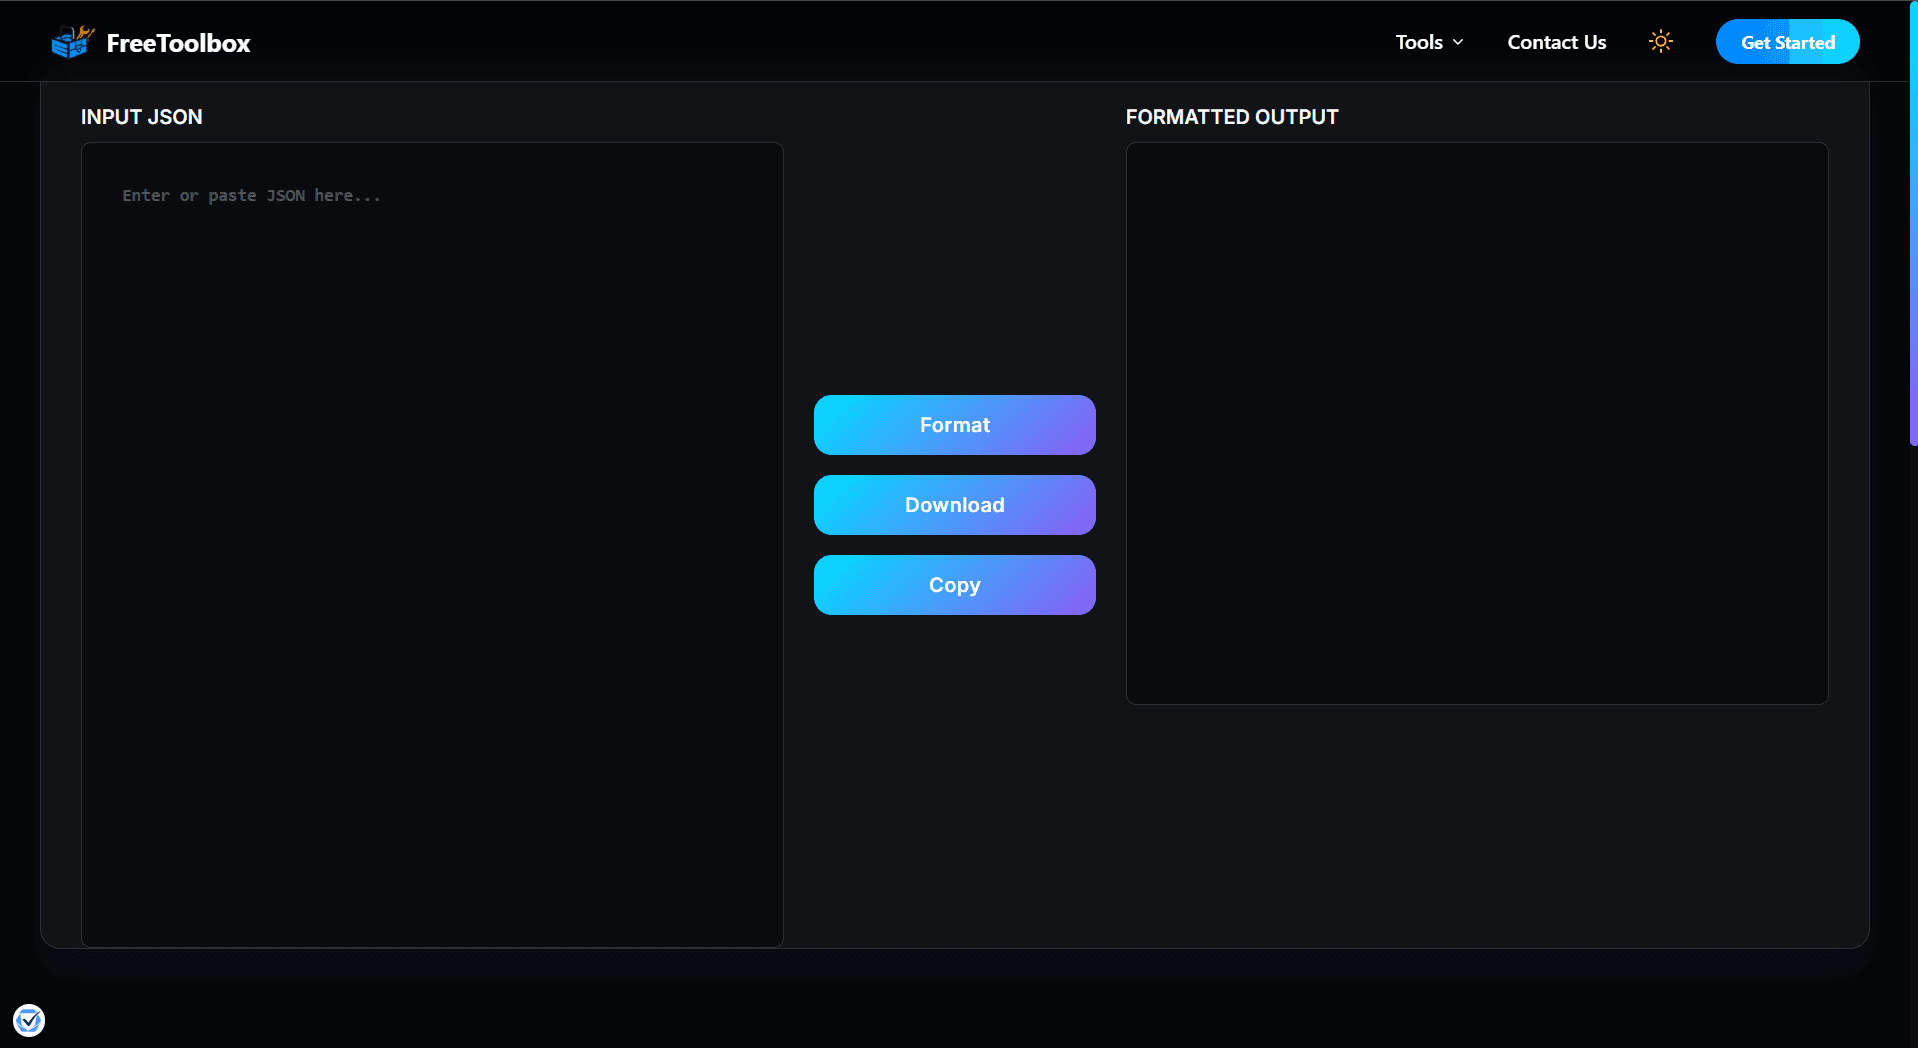Image resolution: width=1918 pixels, height=1048 pixels.
Task: Click the FreeToolbox brand name link
Action: click(178, 42)
